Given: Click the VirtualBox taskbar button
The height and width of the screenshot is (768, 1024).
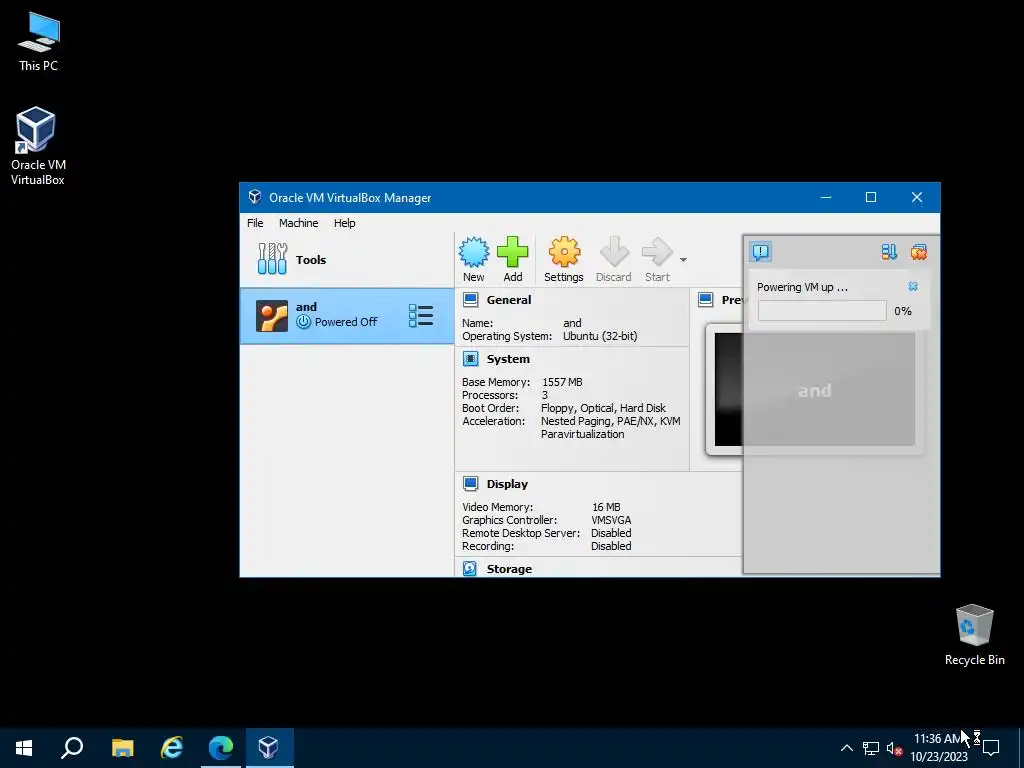Looking at the screenshot, I should (269, 748).
